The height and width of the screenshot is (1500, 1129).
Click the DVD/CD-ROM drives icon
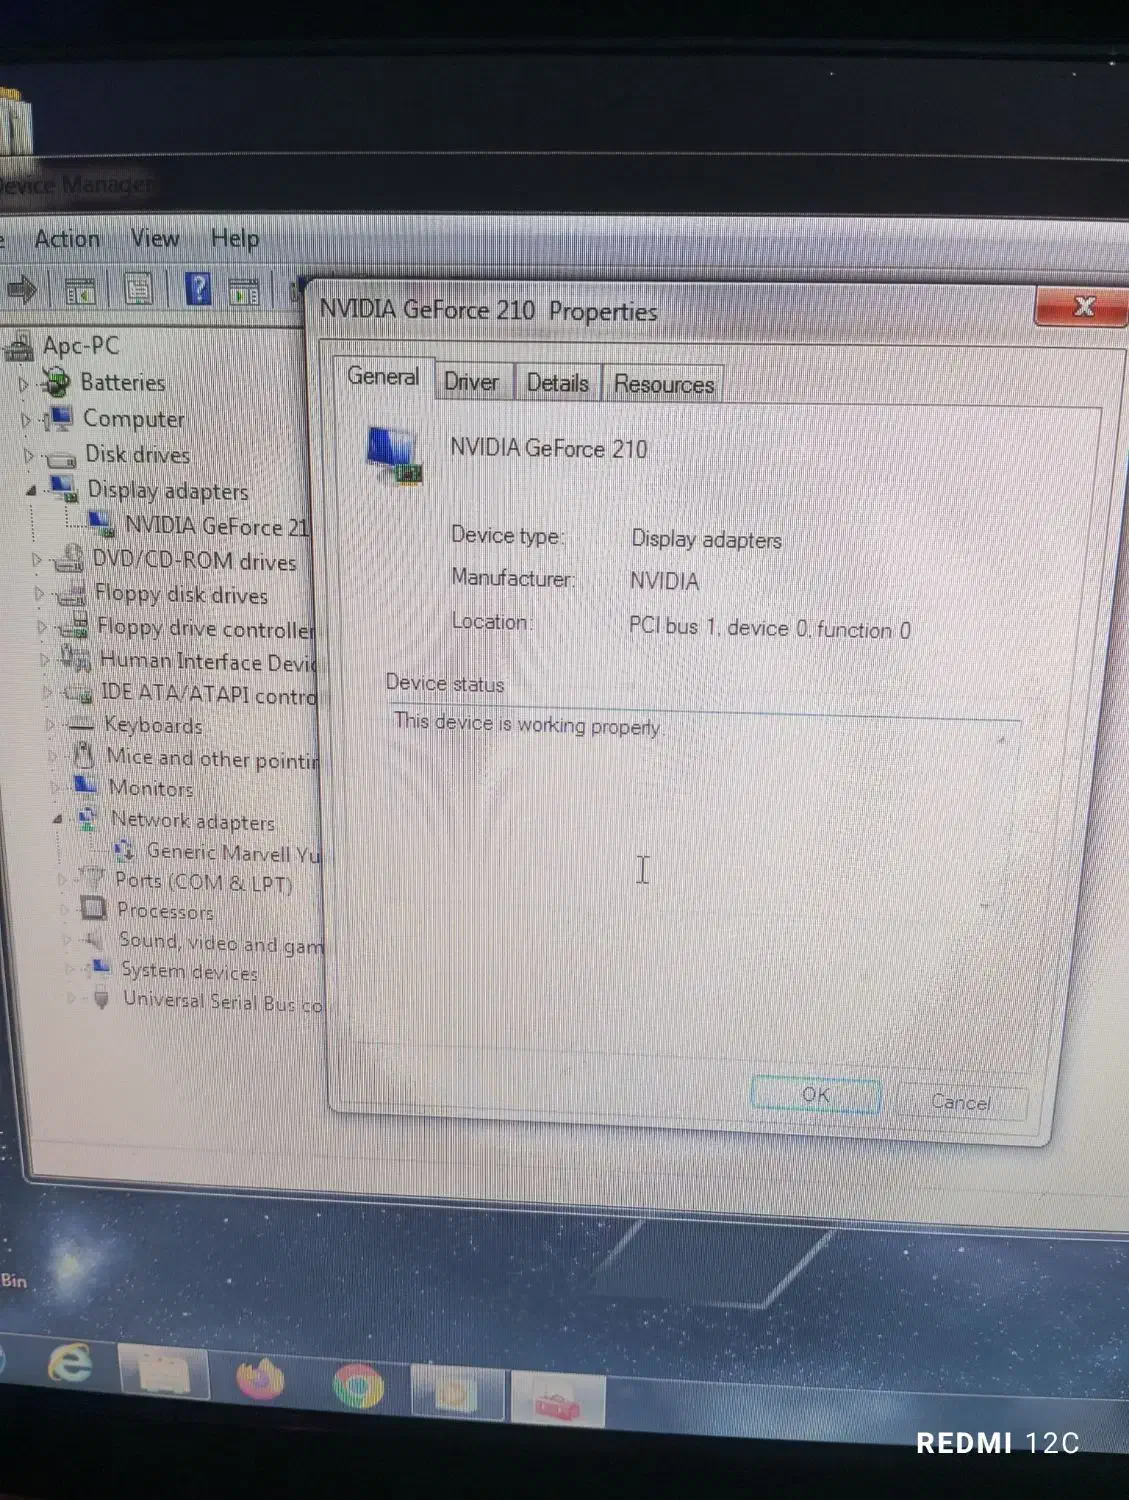coord(70,558)
